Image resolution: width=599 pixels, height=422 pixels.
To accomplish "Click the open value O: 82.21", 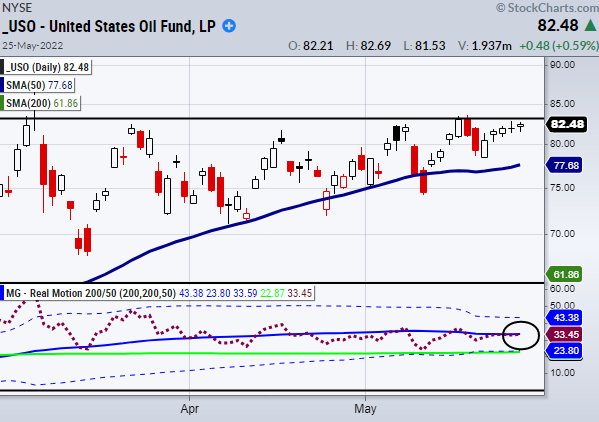I will 310,46.
